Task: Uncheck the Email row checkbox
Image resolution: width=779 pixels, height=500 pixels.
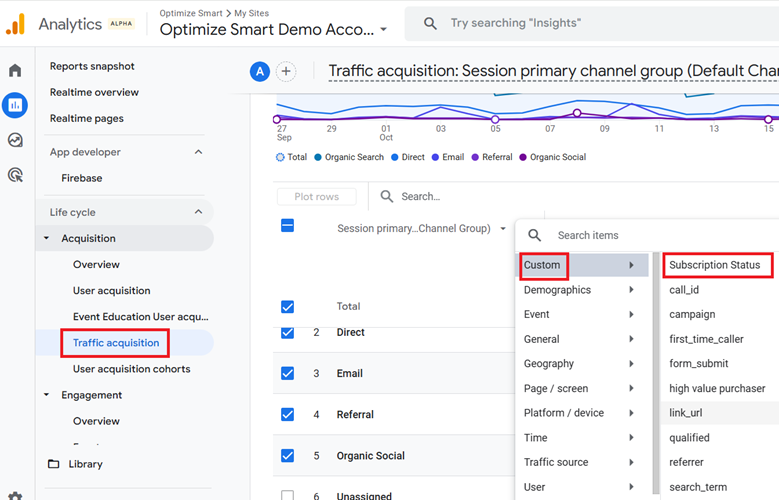Action: 288,373
